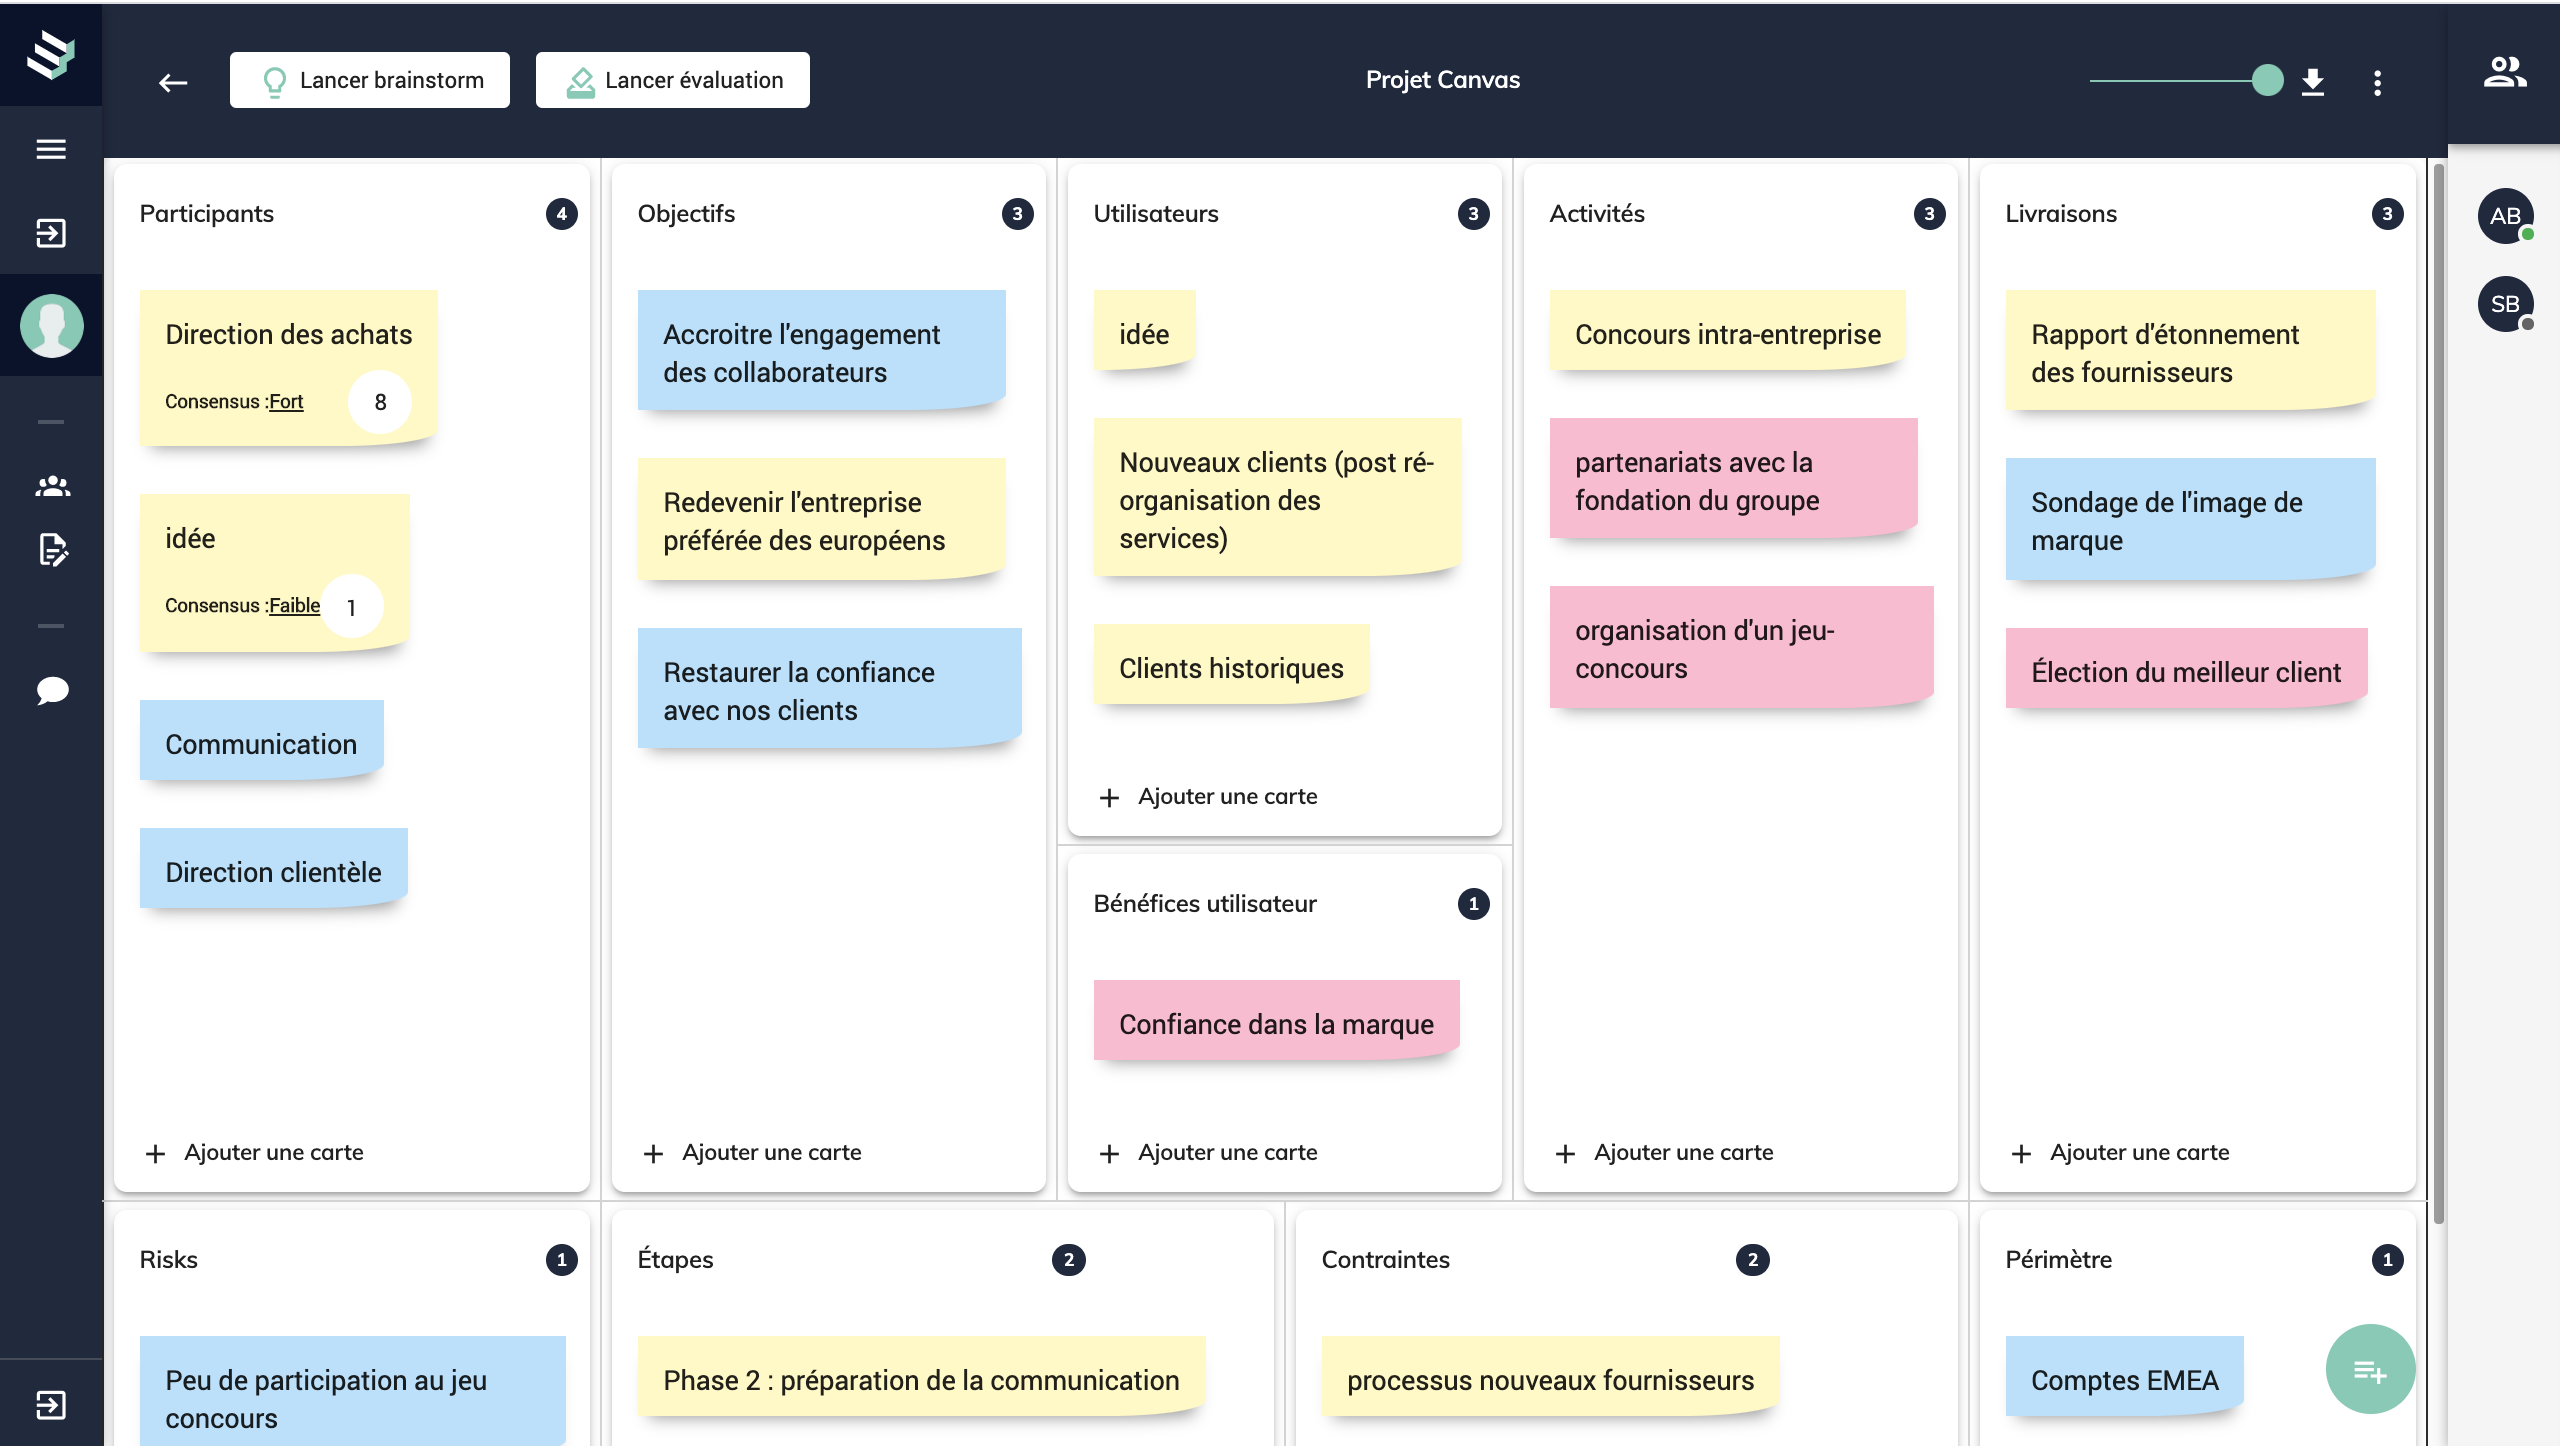
Task: Open the Accroitre l'engagement des collaborateurs card
Action: pos(822,350)
